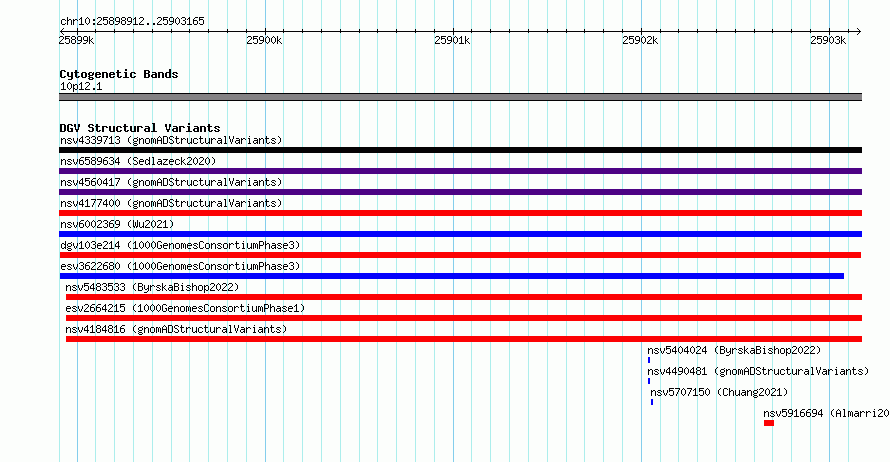Click the small blue nsv4490481 variant marker
Screen dimensions: 890x462
point(649,381)
